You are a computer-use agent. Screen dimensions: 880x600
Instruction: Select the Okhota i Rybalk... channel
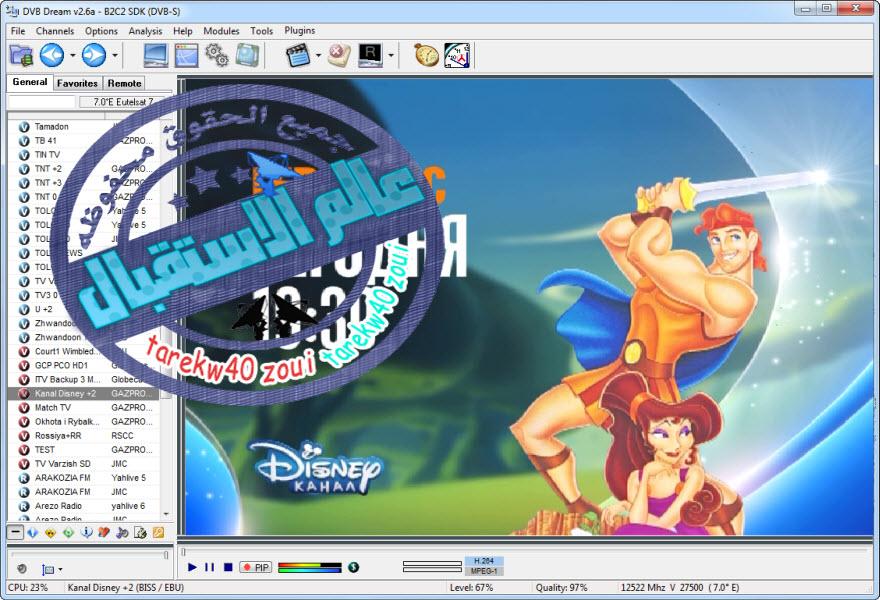click(84, 422)
